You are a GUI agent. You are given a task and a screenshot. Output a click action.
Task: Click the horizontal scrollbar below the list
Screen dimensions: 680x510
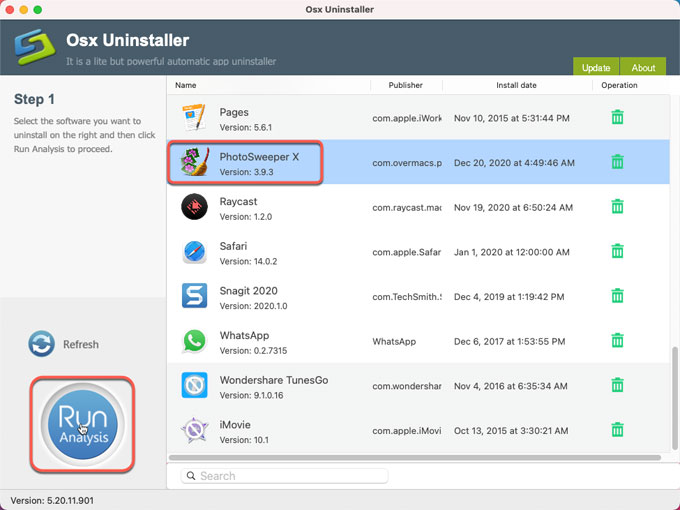pyautogui.click(x=415, y=458)
